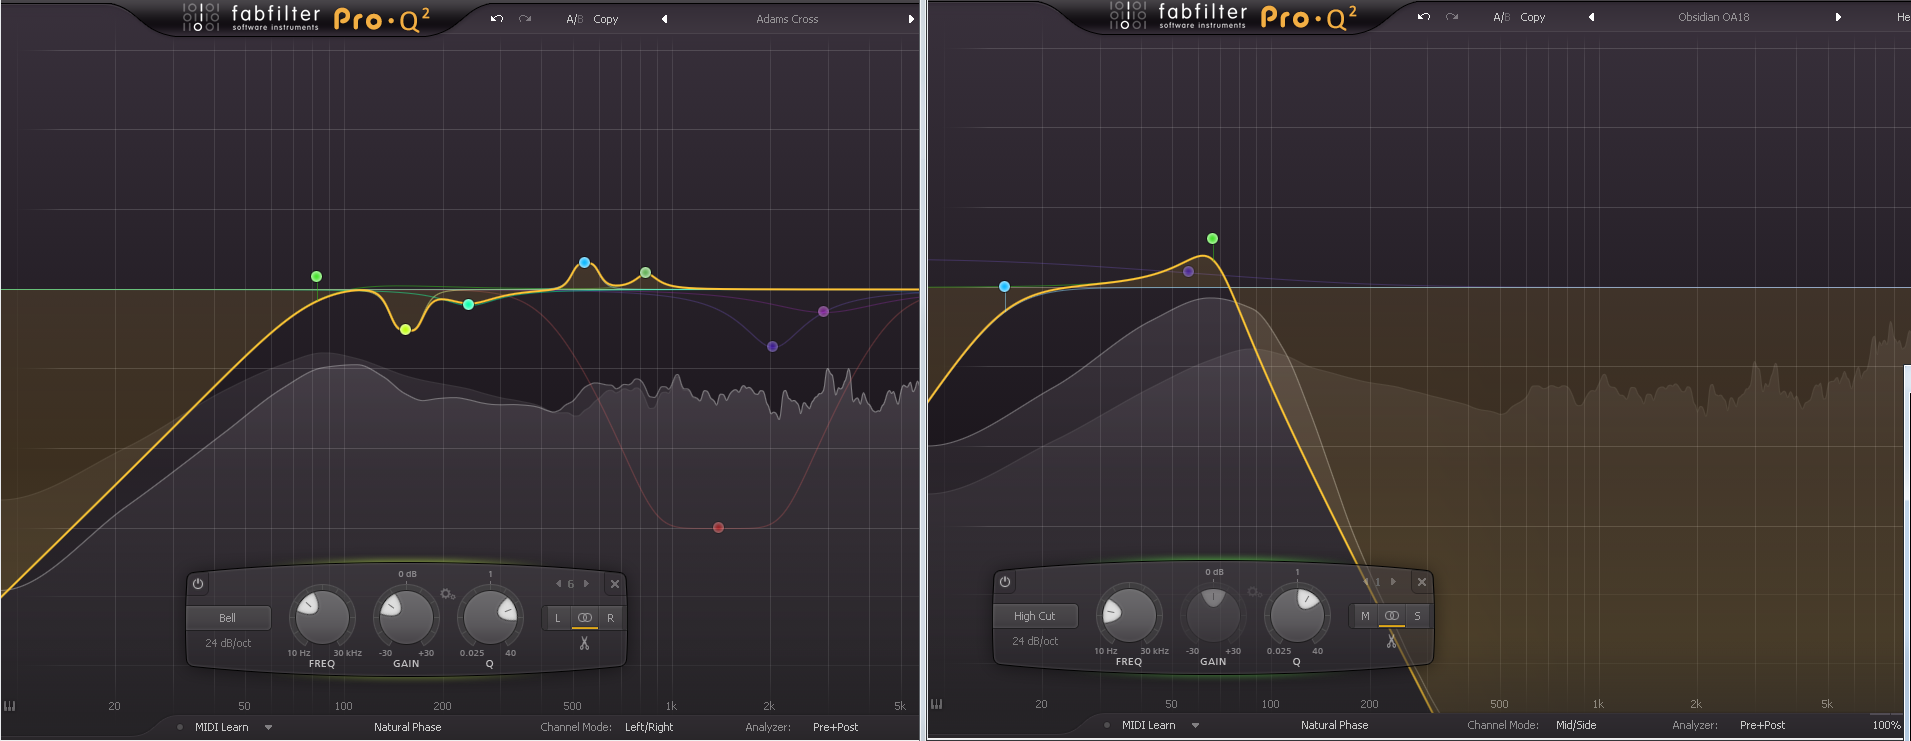Image resolution: width=1911 pixels, height=741 pixels.
Task: Go to the preset after Obsidian OA18
Action: 1838,17
